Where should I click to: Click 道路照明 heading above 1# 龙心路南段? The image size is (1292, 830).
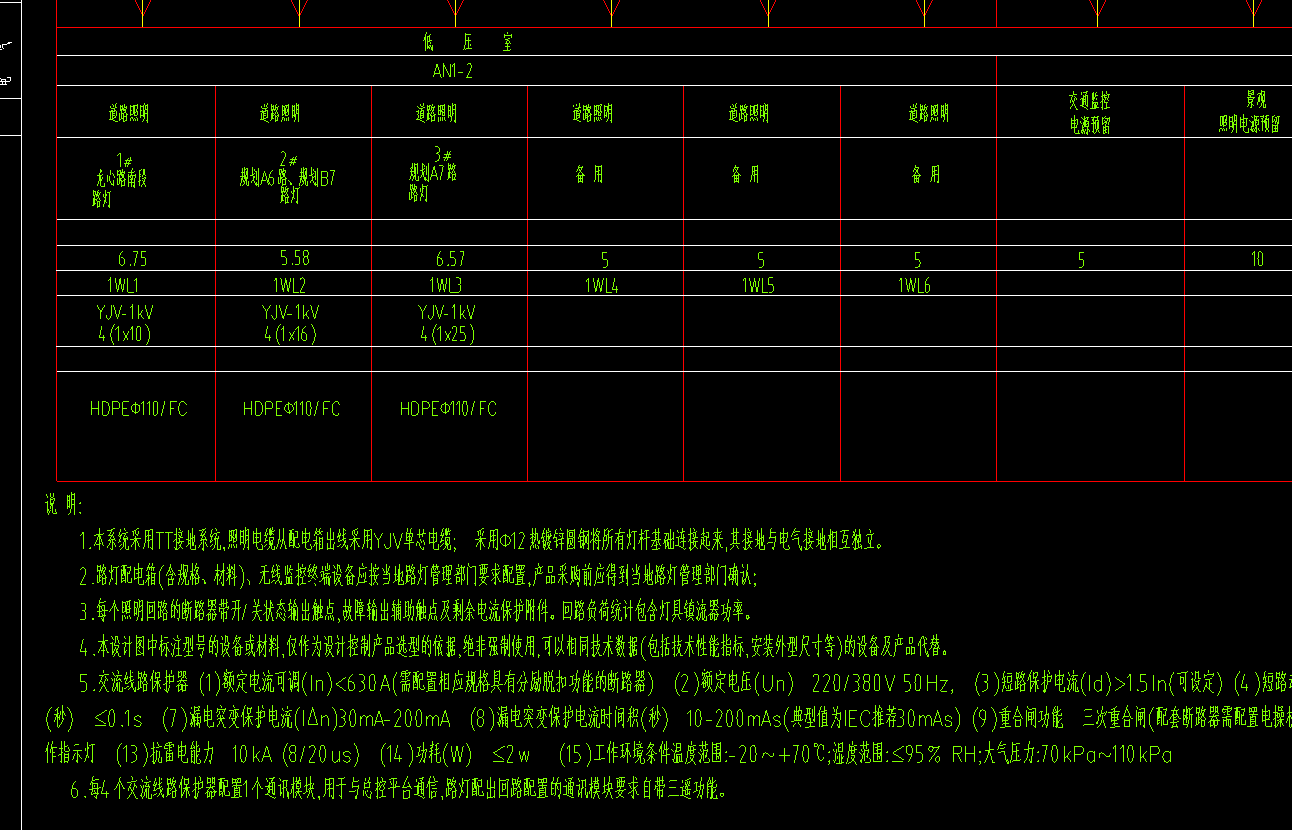(129, 113)
